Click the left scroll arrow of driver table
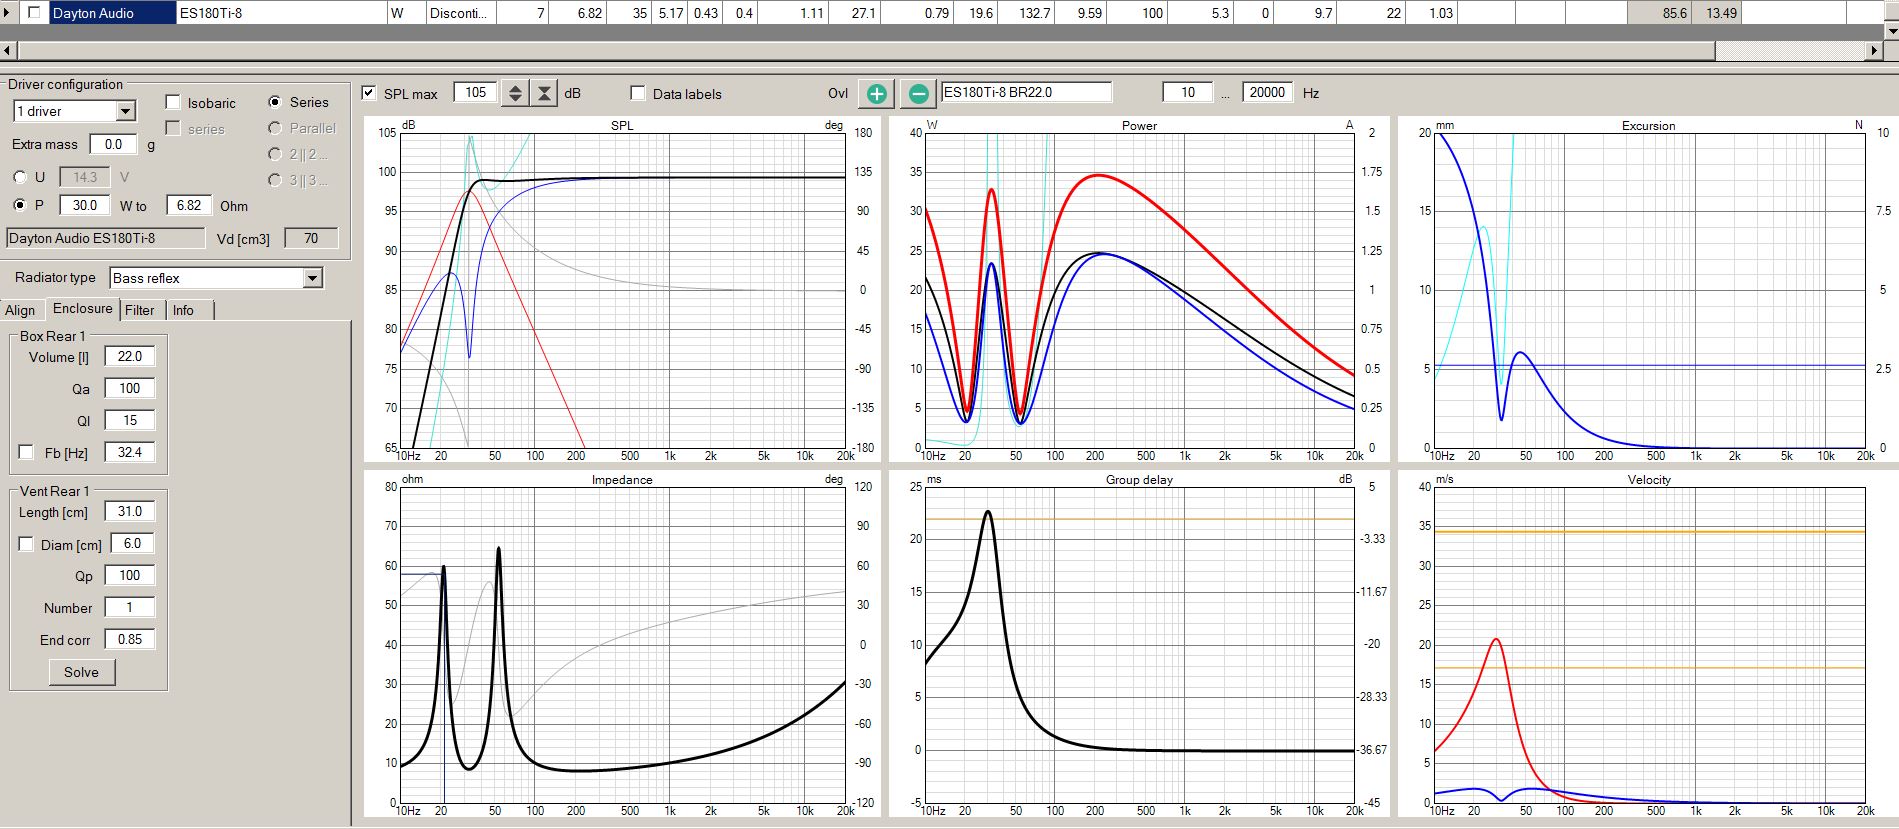Viewport: 1899px width, 829px height. 8,50
